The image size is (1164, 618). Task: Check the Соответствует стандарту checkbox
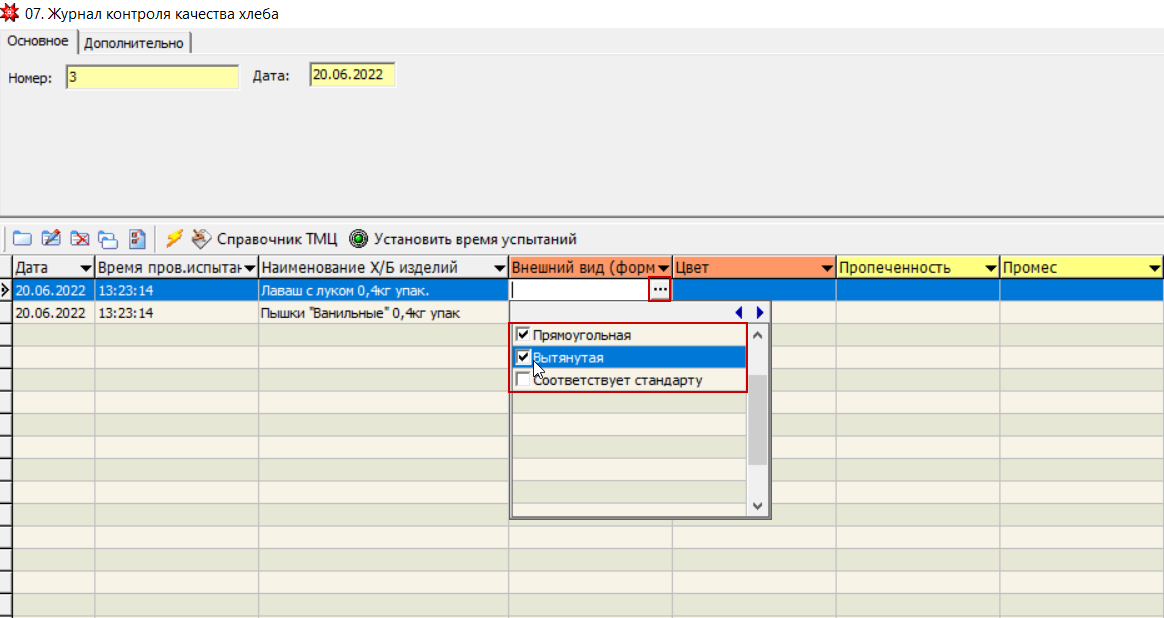(522, 380)
